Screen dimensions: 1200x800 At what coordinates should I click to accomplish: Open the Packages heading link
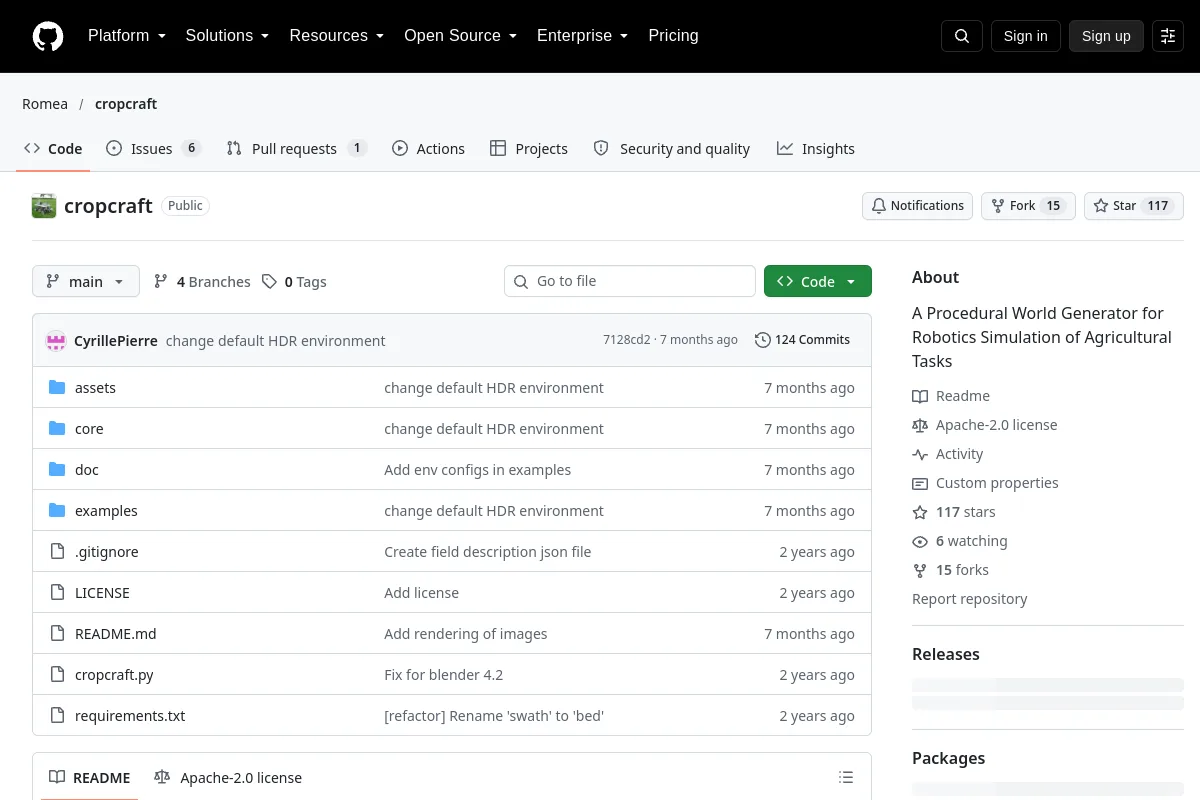coord(949,758)
